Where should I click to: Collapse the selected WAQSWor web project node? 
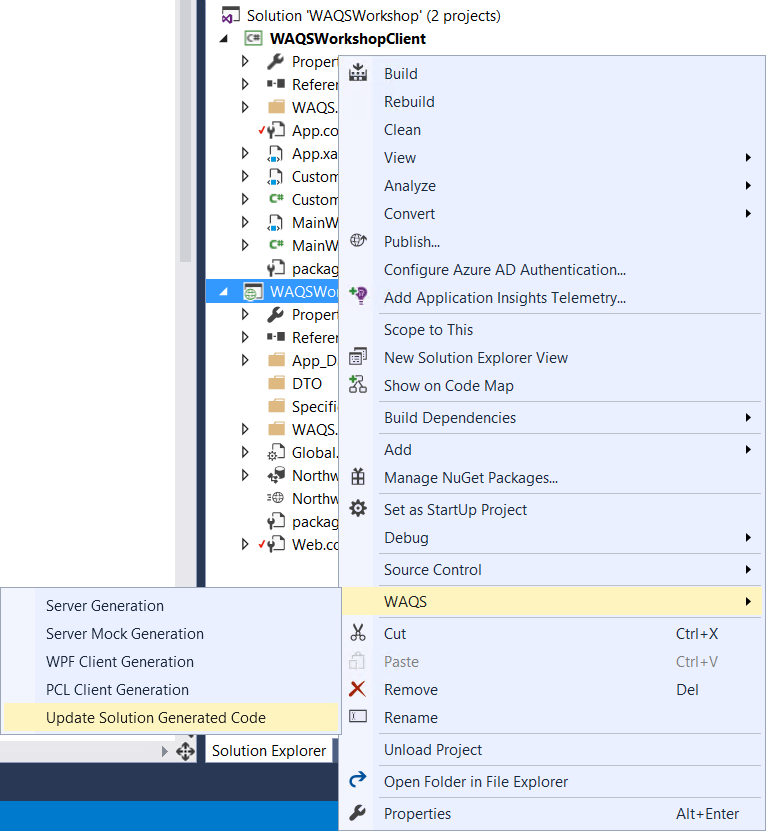pyautogui.click(x=224, y=291)
